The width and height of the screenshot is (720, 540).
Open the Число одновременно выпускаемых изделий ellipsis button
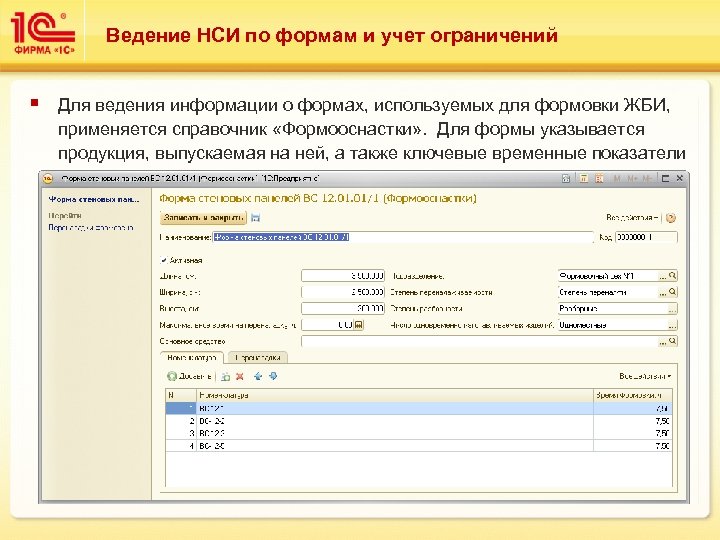tap(672, 325)
